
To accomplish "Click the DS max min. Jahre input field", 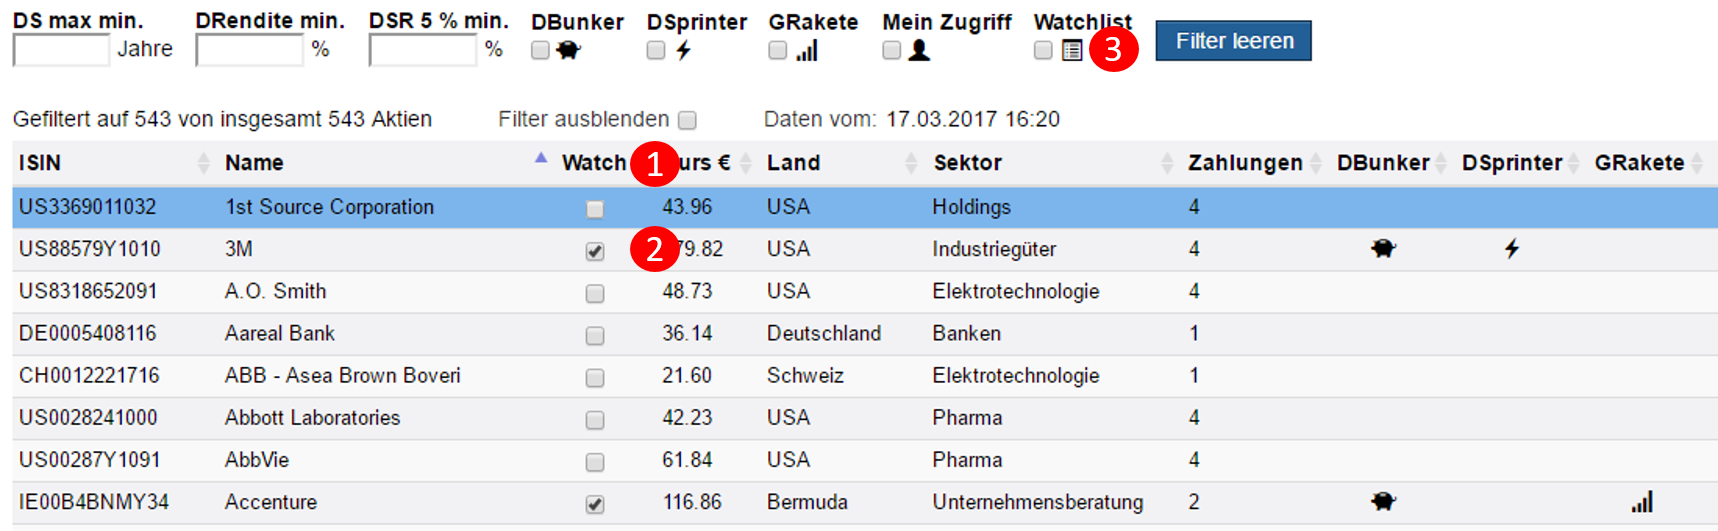I will tap(61, 50).
